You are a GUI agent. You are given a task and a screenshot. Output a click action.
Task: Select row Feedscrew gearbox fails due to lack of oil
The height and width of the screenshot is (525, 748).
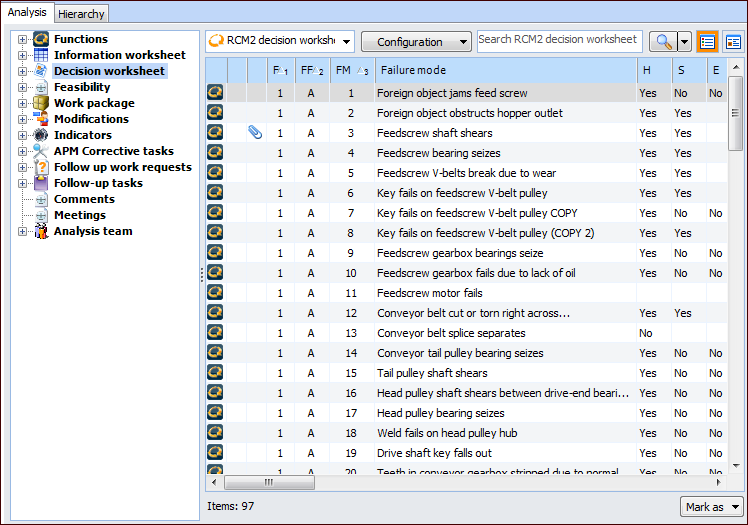click(467, 273)
